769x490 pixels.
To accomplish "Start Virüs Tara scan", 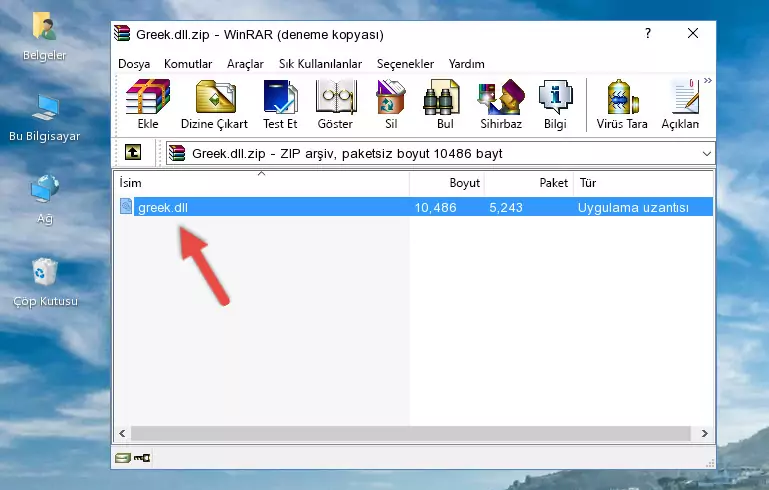I will coord(622,104).
